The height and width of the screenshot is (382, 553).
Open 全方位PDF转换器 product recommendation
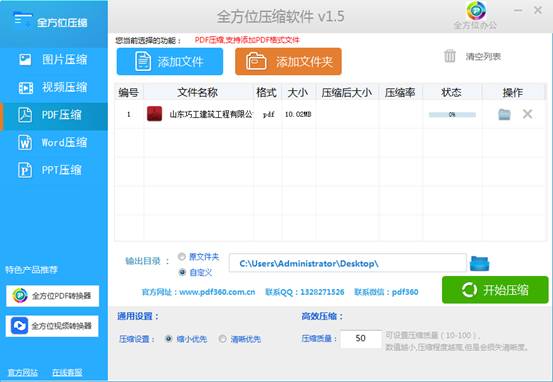pyautogui.click(x=53, y=296)
